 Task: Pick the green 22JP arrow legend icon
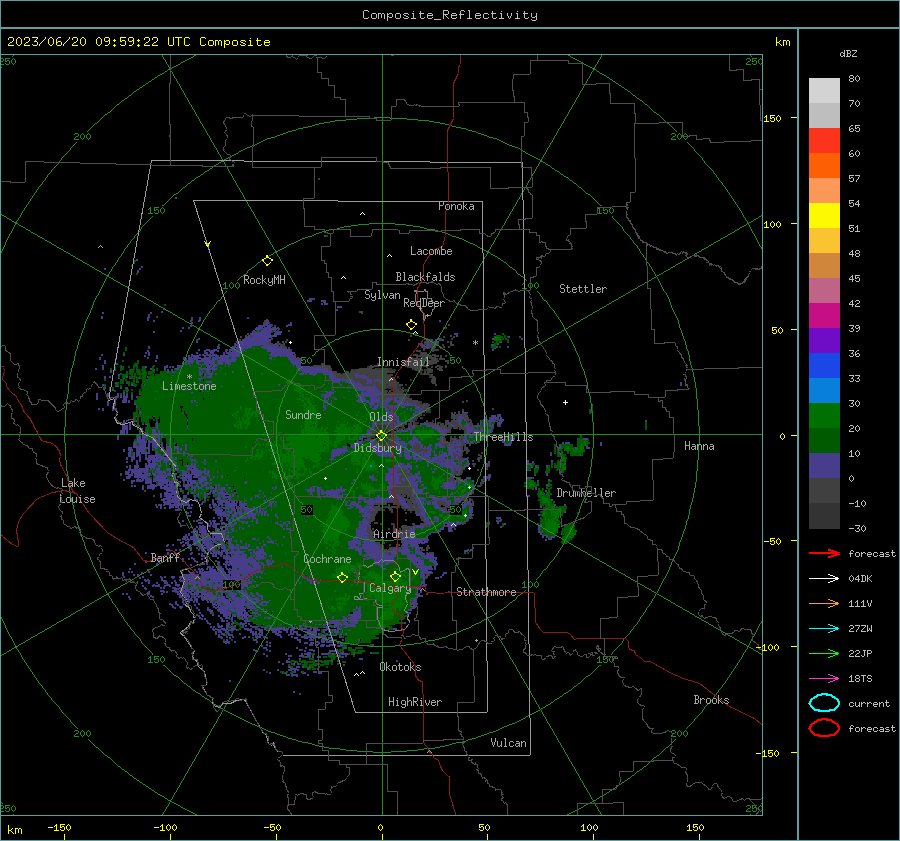tap(824, 653)
